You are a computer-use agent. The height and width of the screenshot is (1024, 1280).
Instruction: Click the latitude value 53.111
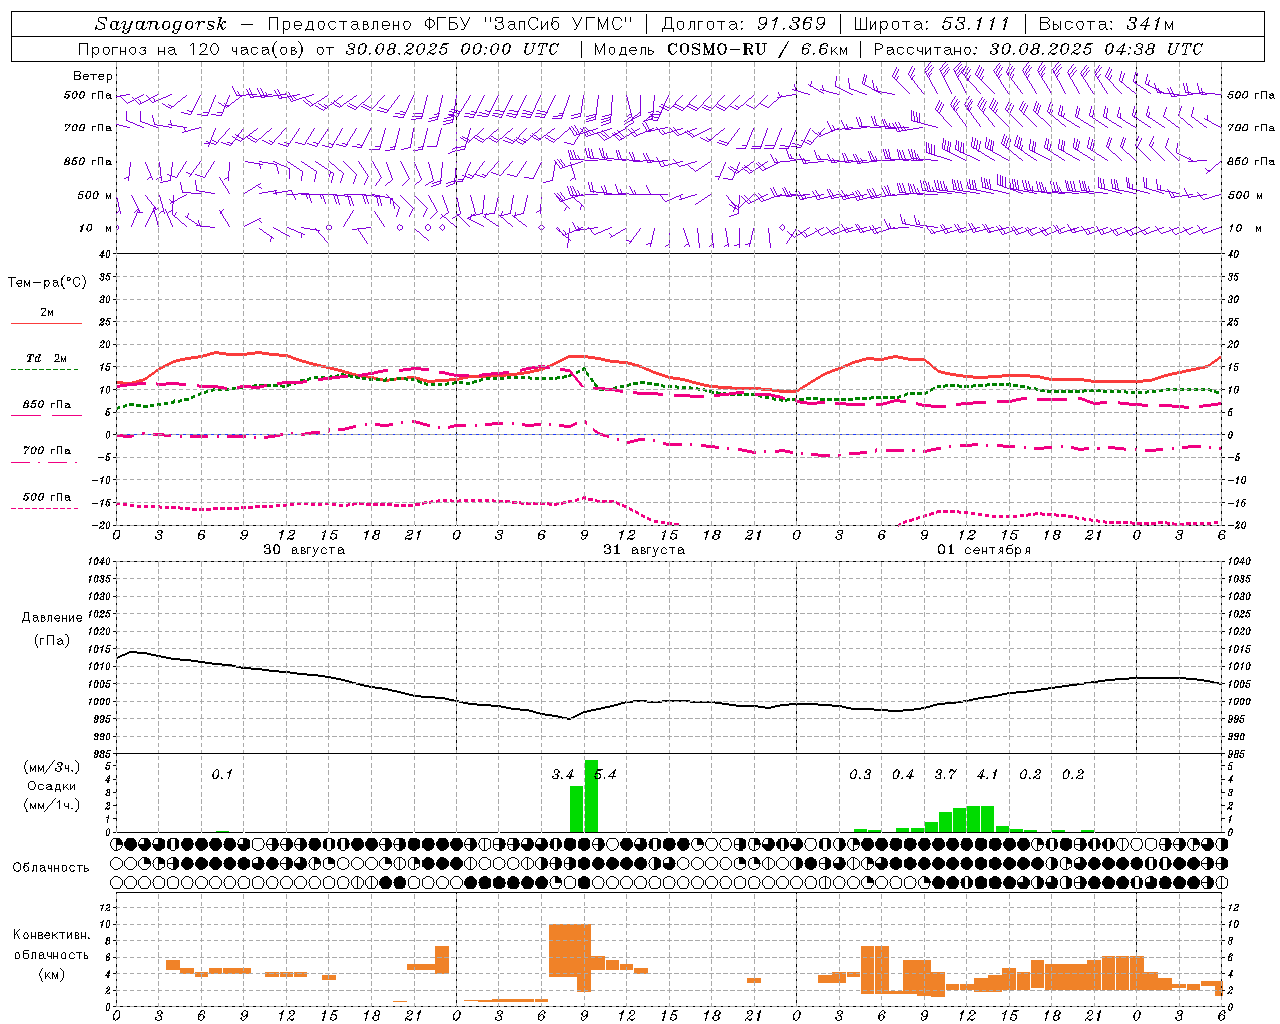point(974,24)
